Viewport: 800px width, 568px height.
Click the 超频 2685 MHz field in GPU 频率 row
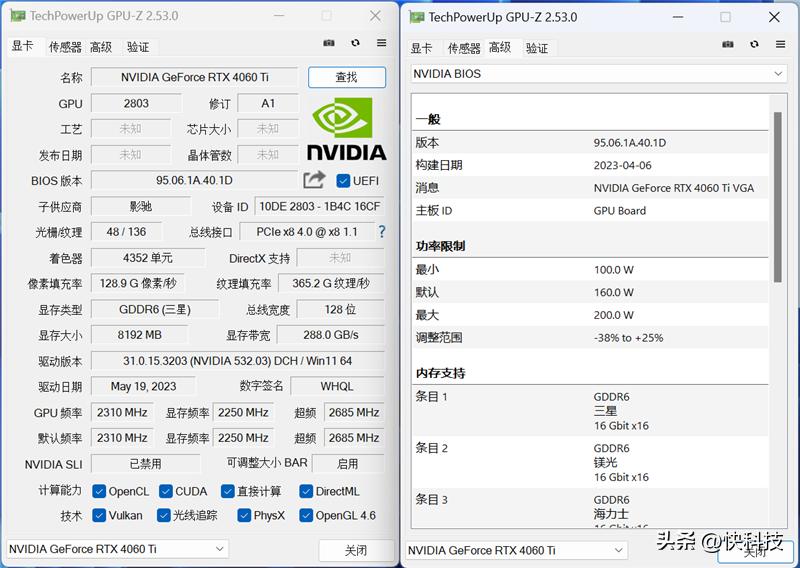(x=354, y=412)
